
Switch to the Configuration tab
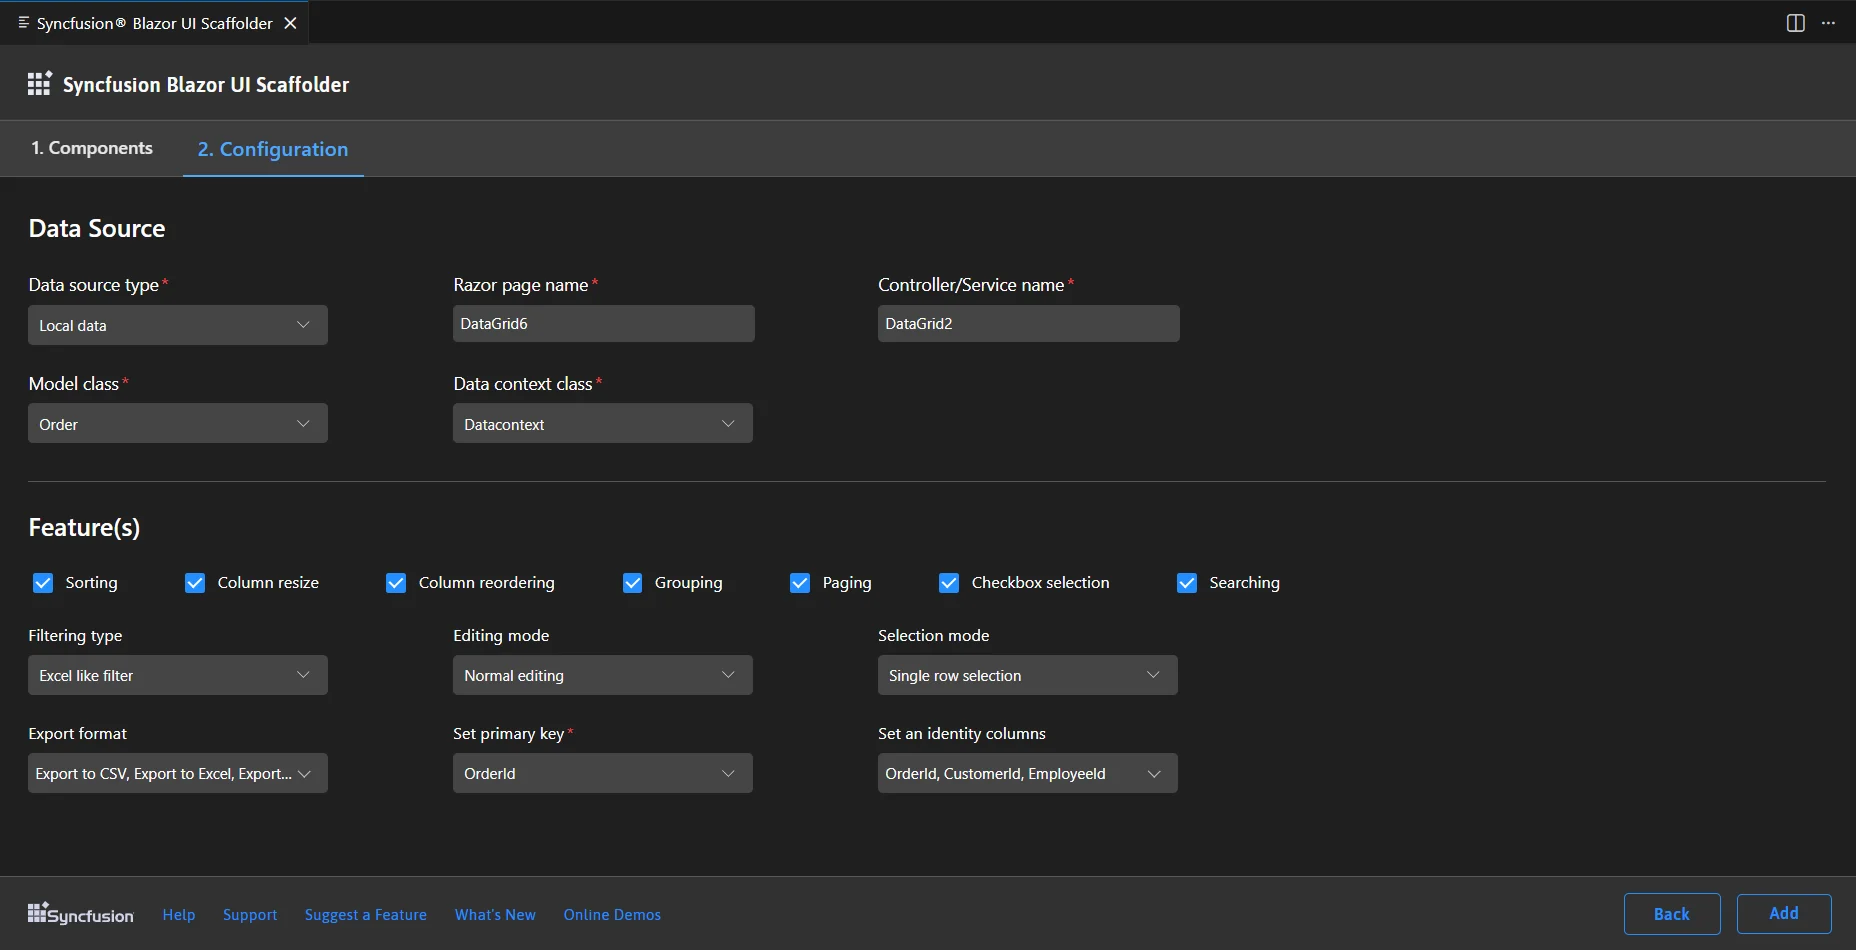pos(272,149)
